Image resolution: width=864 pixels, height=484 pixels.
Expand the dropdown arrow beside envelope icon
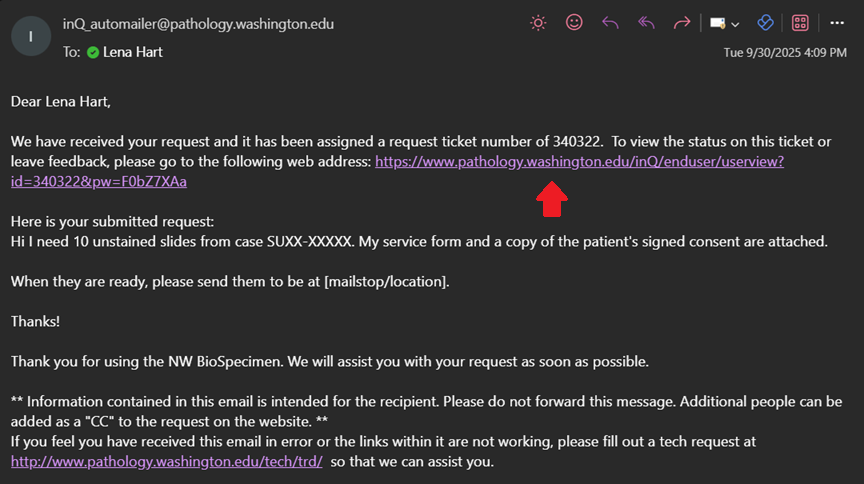(x=735, y=24)
